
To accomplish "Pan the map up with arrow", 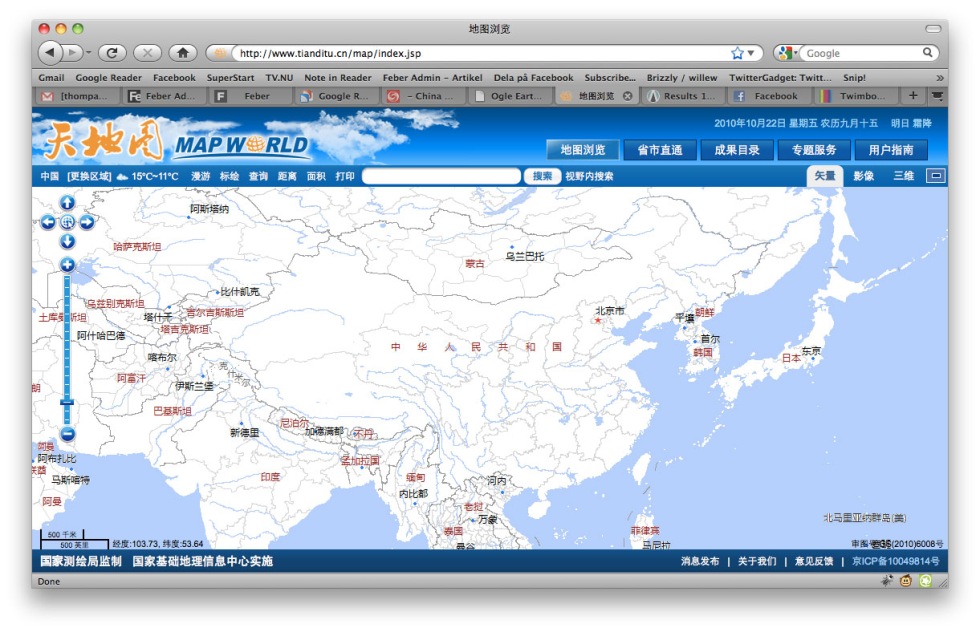I will pyautogui.click(x=67, y=203).
